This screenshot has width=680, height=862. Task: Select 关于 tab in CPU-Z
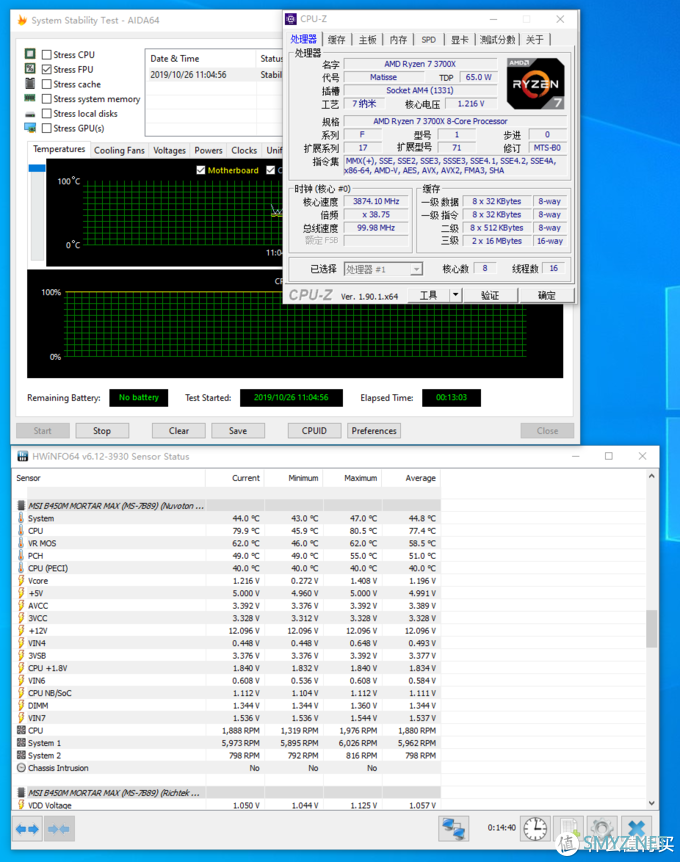[x=534, y=40]
